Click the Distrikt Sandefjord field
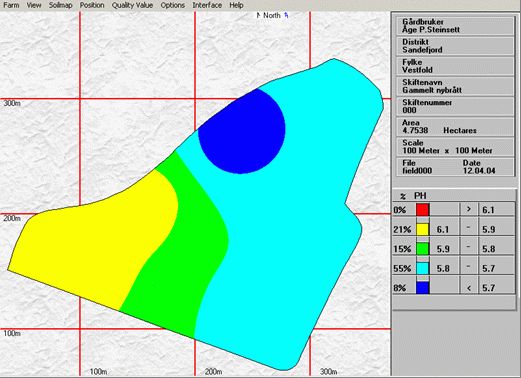 [455, 46]
